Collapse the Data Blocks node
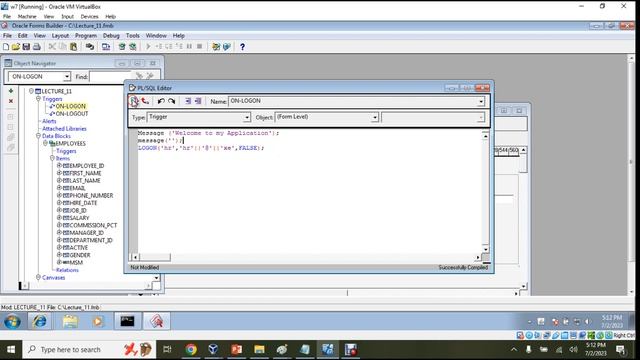This screenshot has width=640, height=360. click(x=38, y=136)
